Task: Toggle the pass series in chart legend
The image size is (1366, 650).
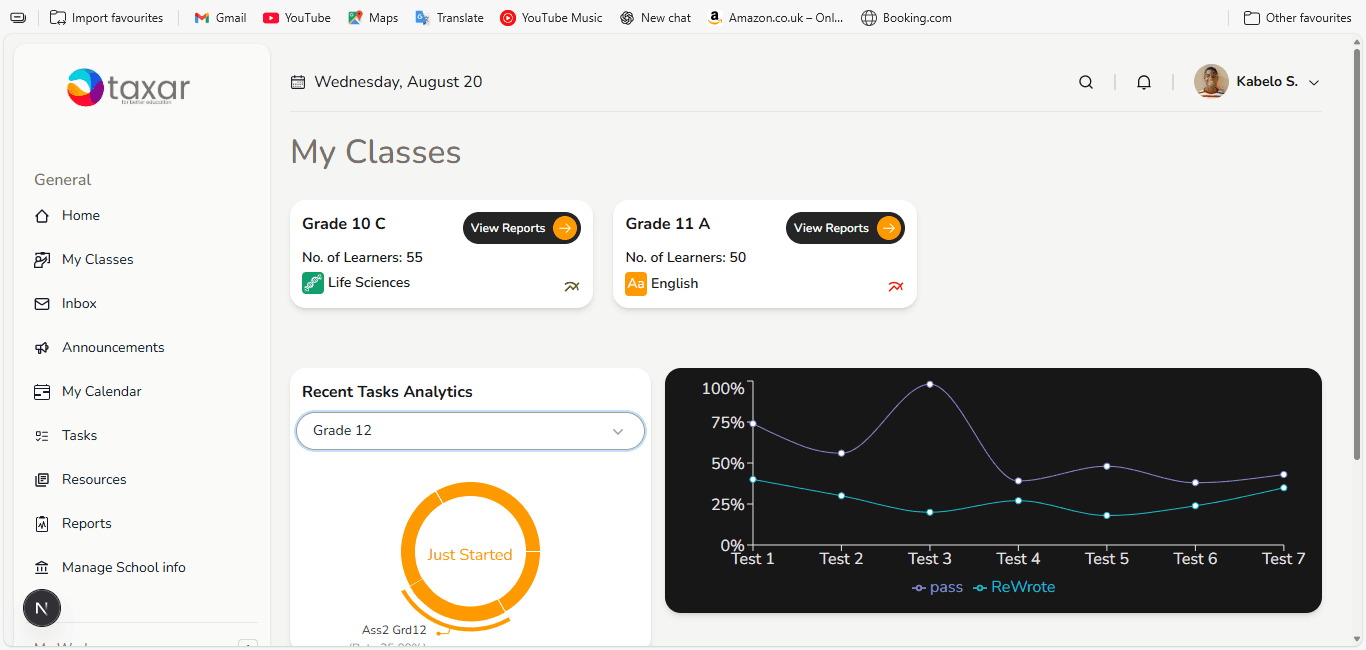Action: (x=937, y=587)
